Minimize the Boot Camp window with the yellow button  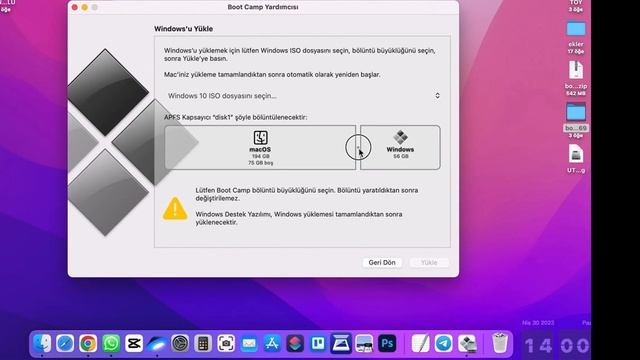click(x=84, y=7)
